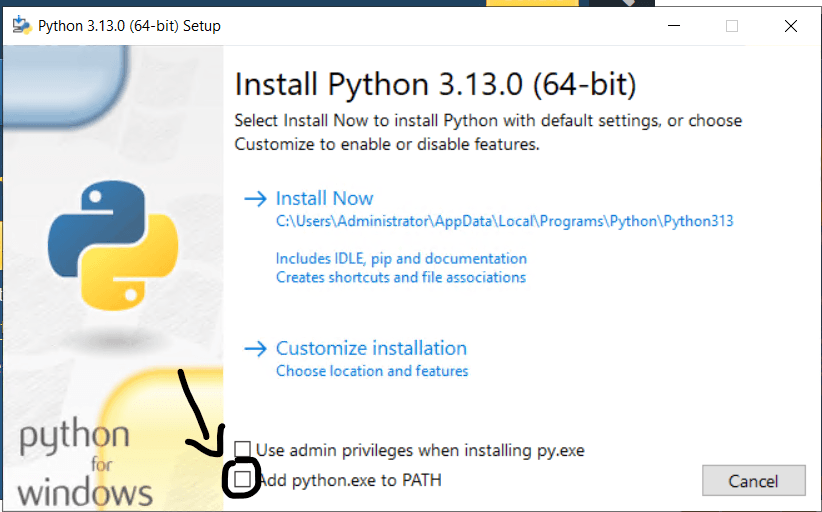Click the Python installer icon in title bar
The width and height of the screenshot is (822, 512).
(x=22, y=26)
